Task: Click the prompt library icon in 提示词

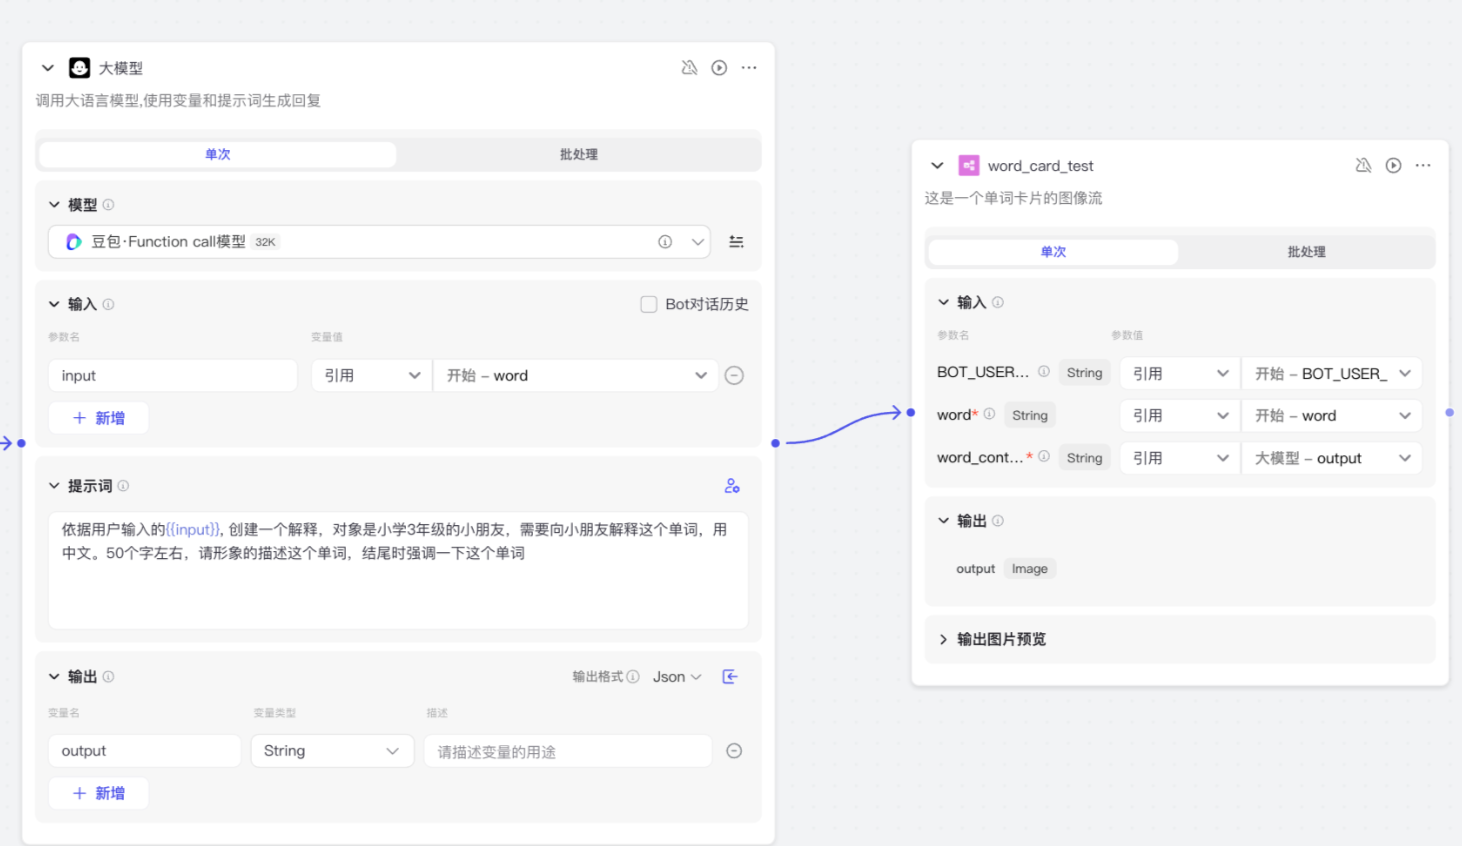Action: 732,486
